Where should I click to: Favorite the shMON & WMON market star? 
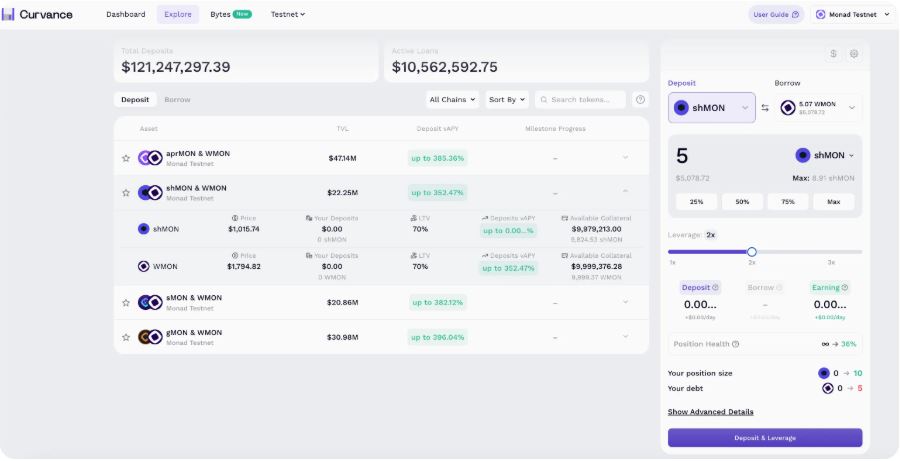click(x=126, y=193)
